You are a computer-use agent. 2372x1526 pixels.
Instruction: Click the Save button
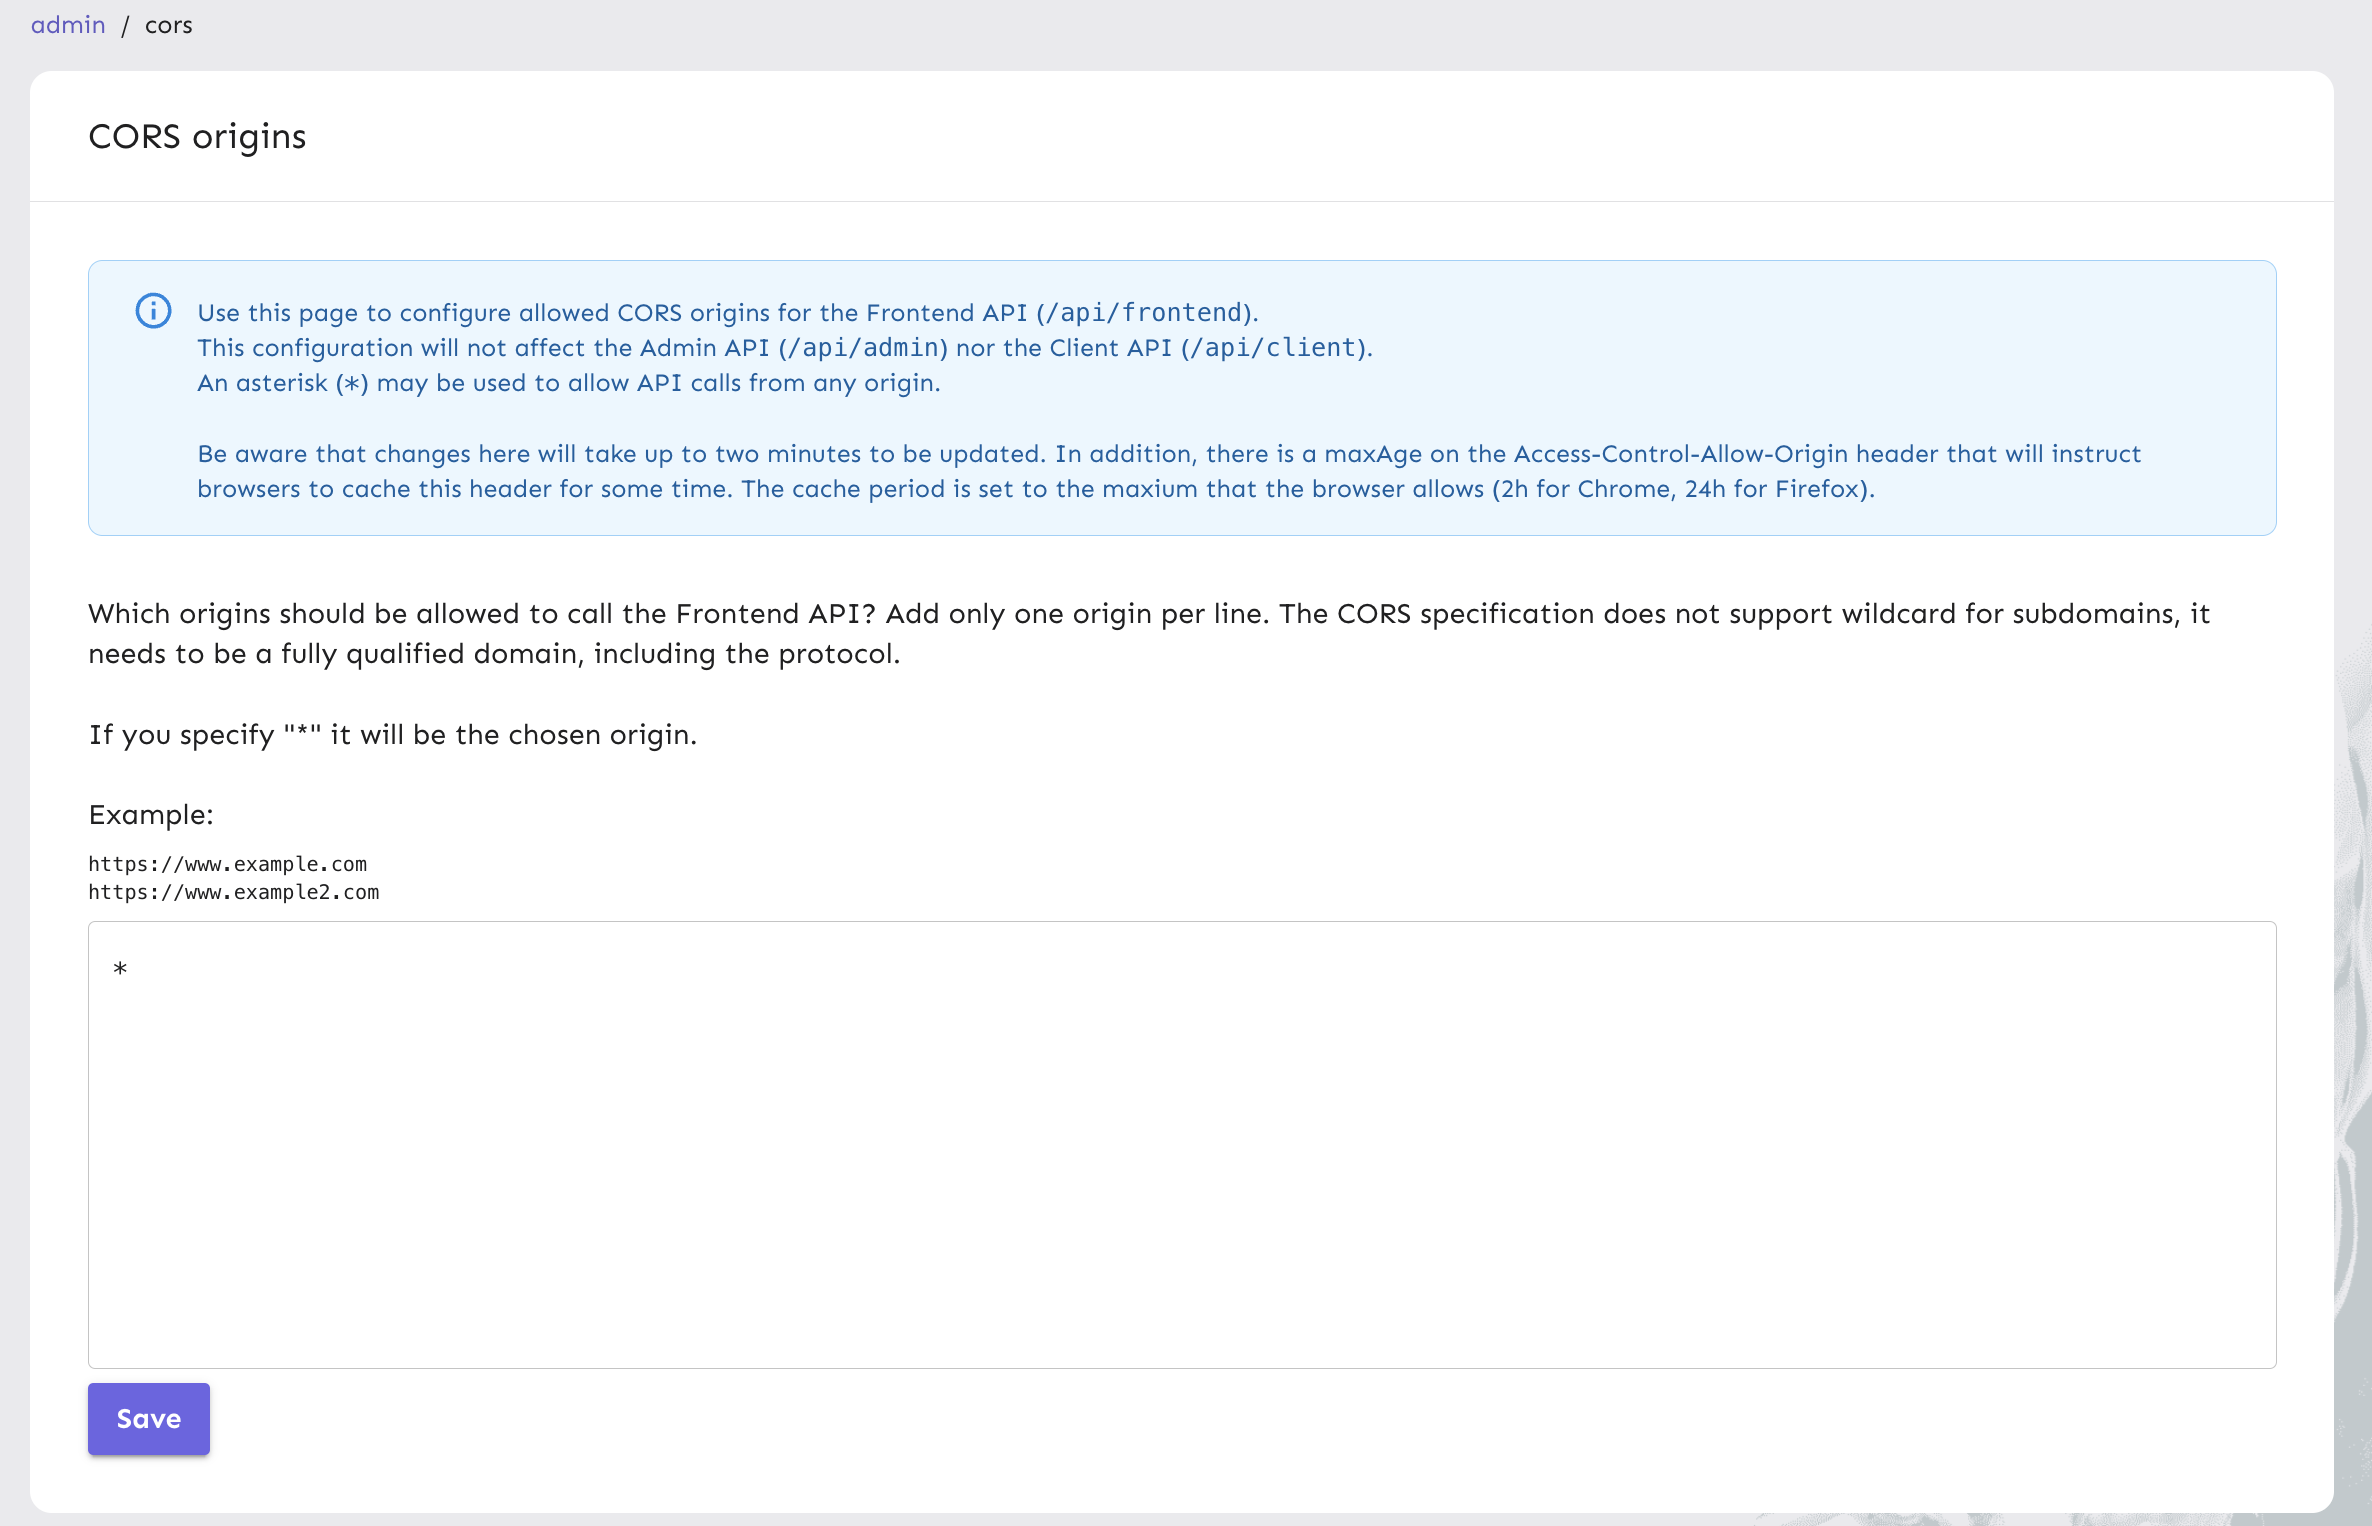[x=149, y=1419]
